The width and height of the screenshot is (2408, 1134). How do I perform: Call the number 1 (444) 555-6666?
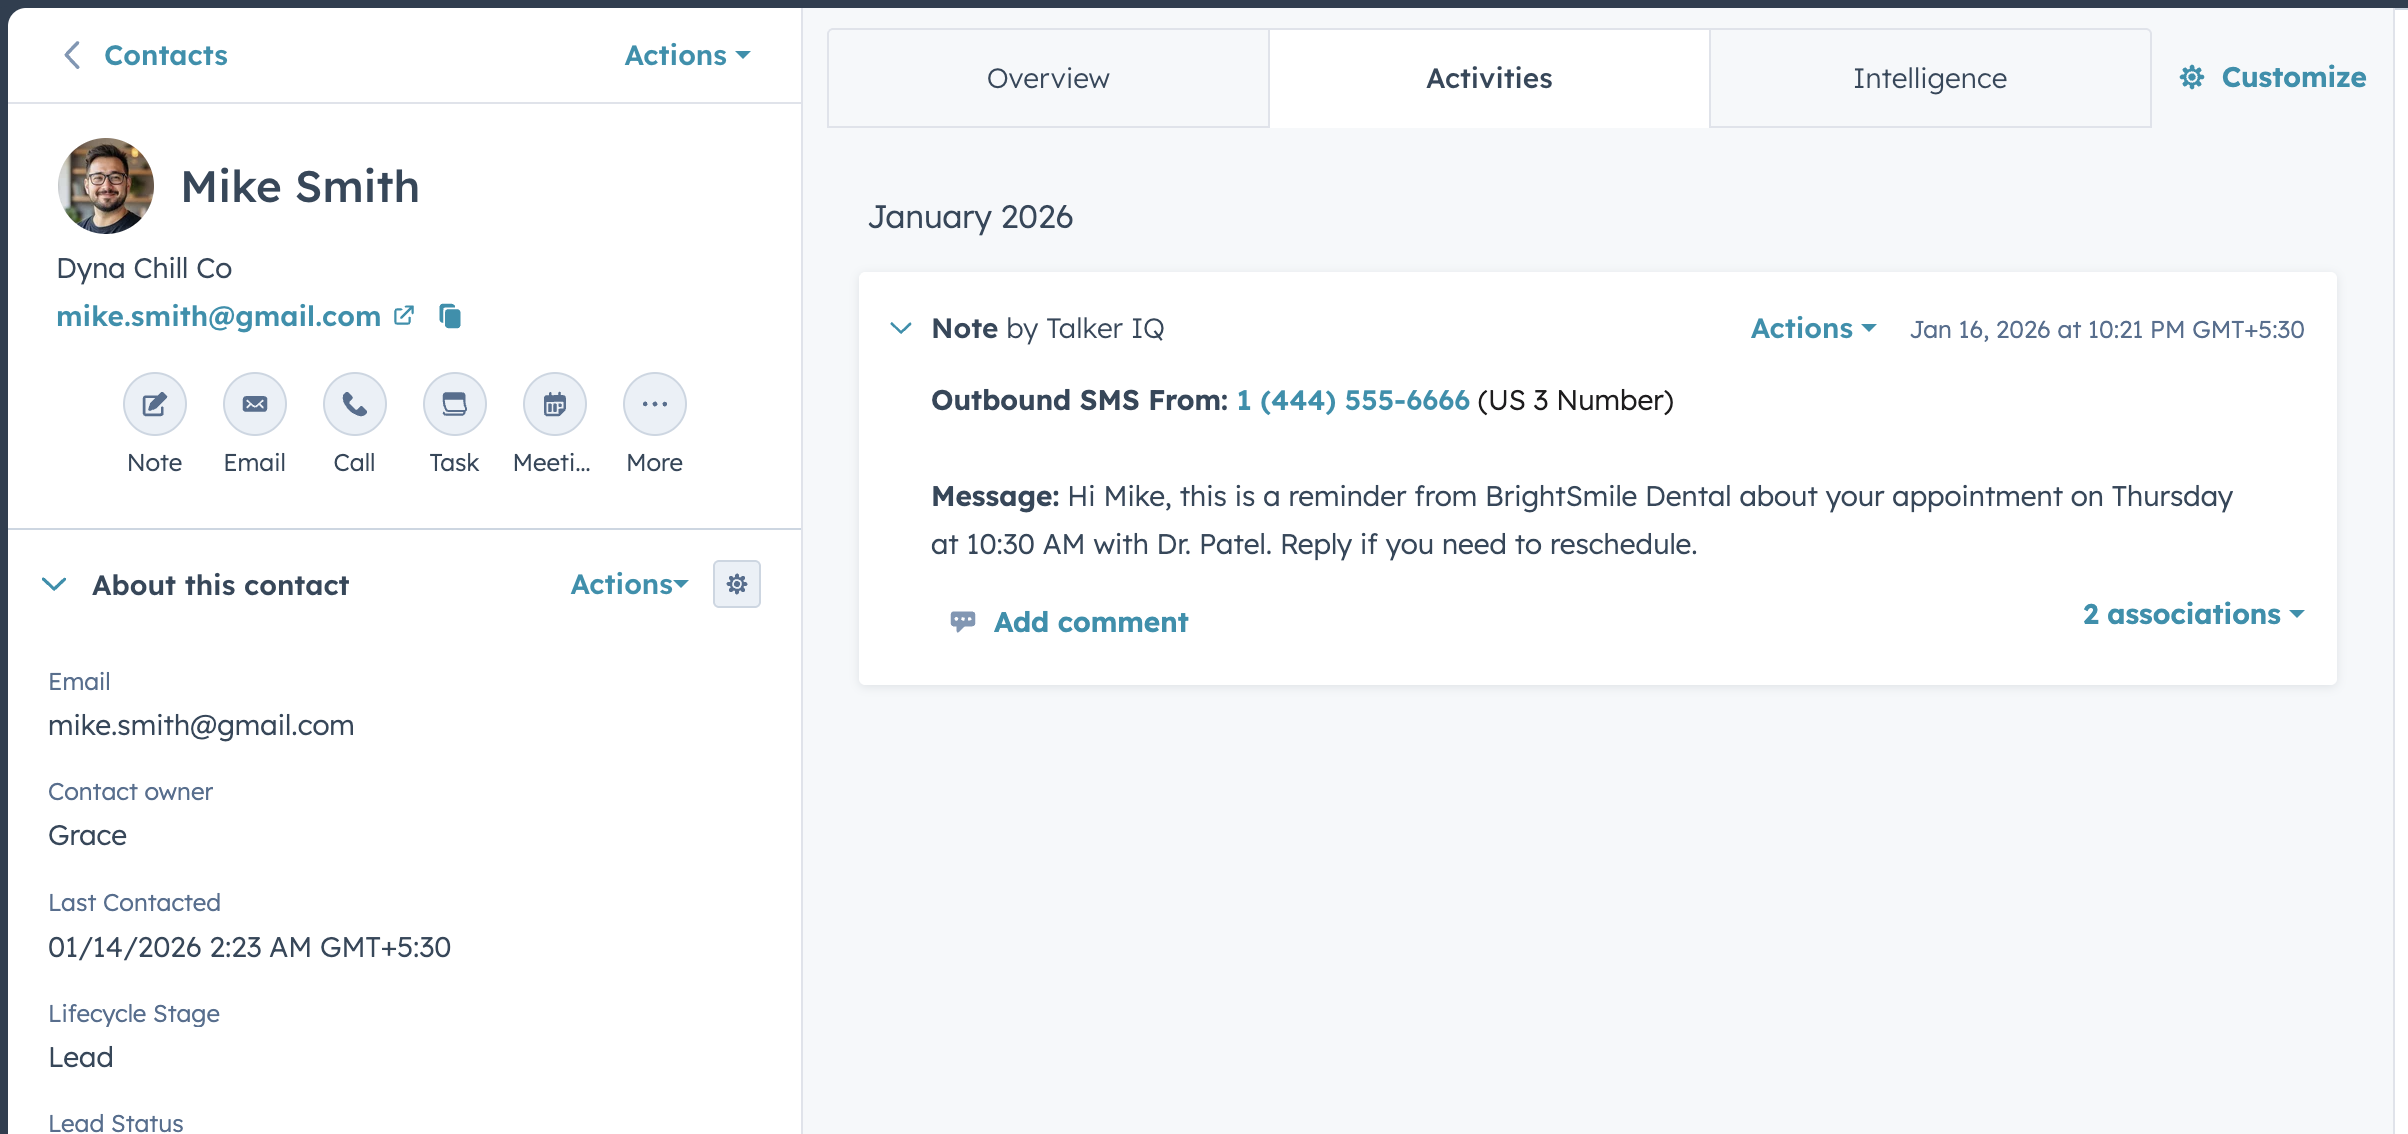(1350, 400)
